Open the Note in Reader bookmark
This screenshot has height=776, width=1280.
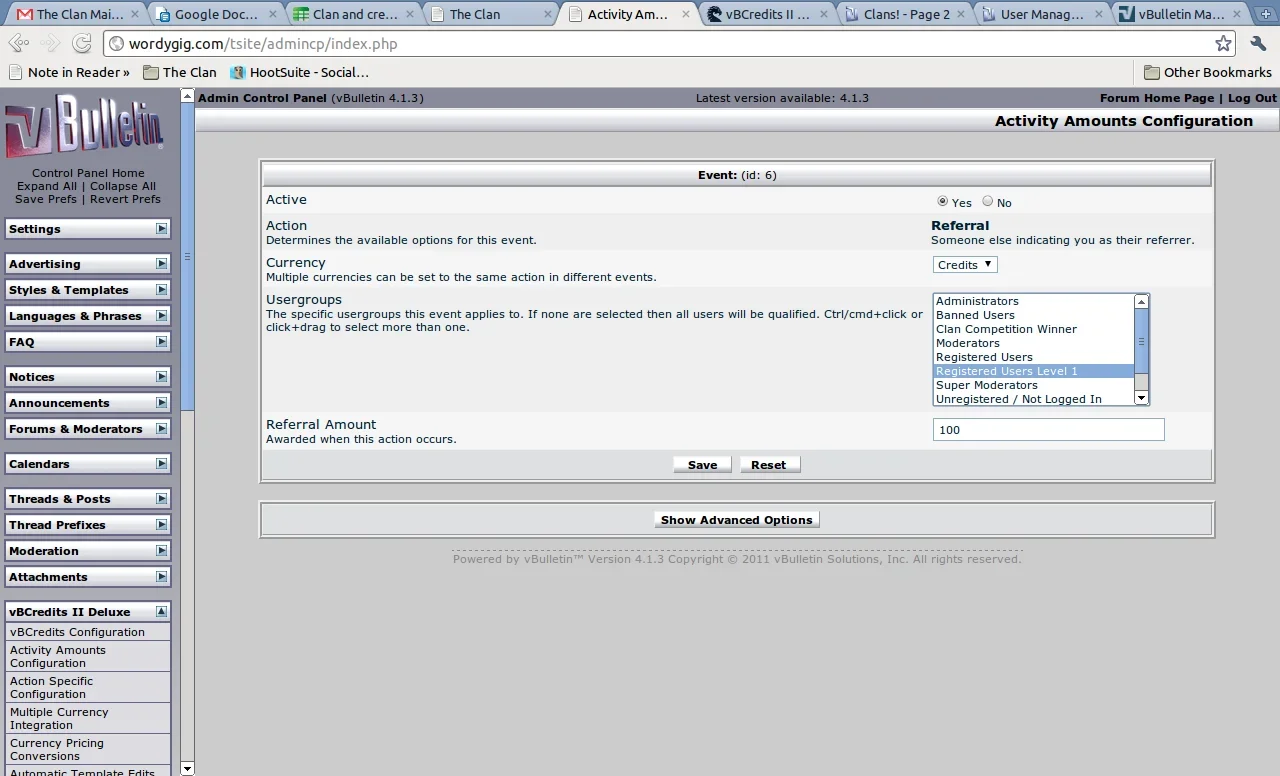(x=69, y=72)
